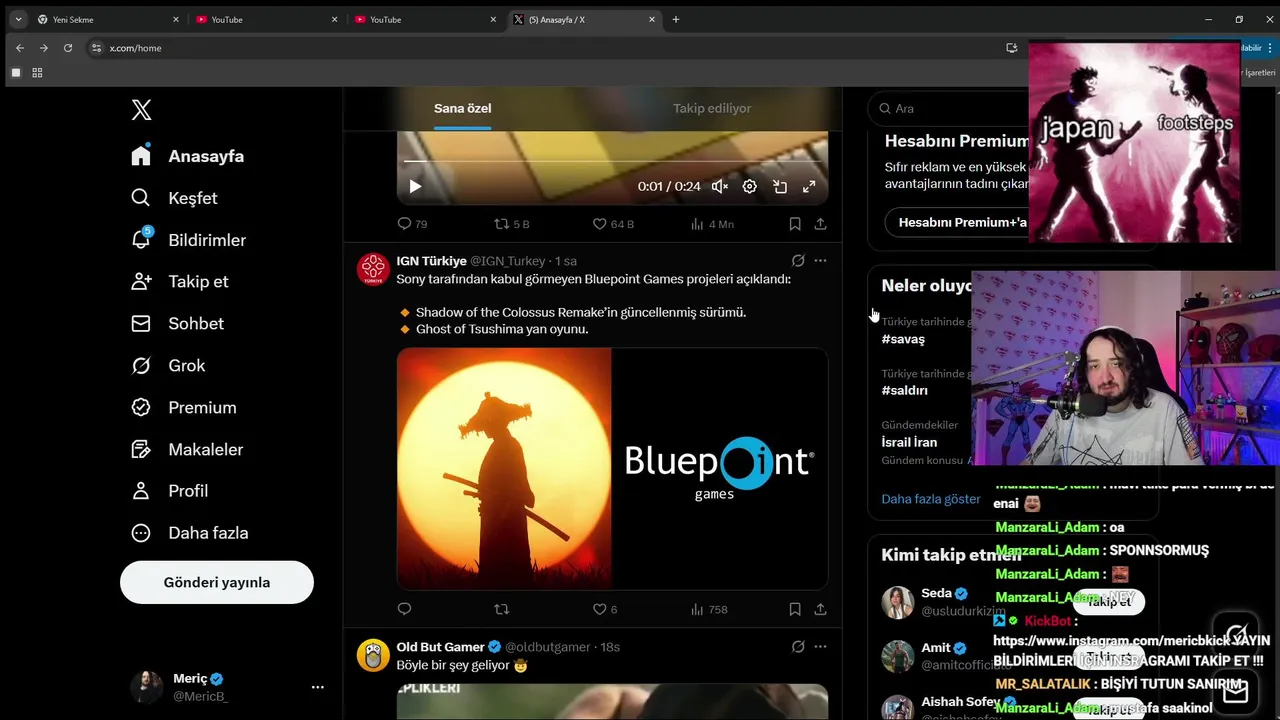
Task: Open the apps grid in bookmarks bar
Action: coord(37,73)
